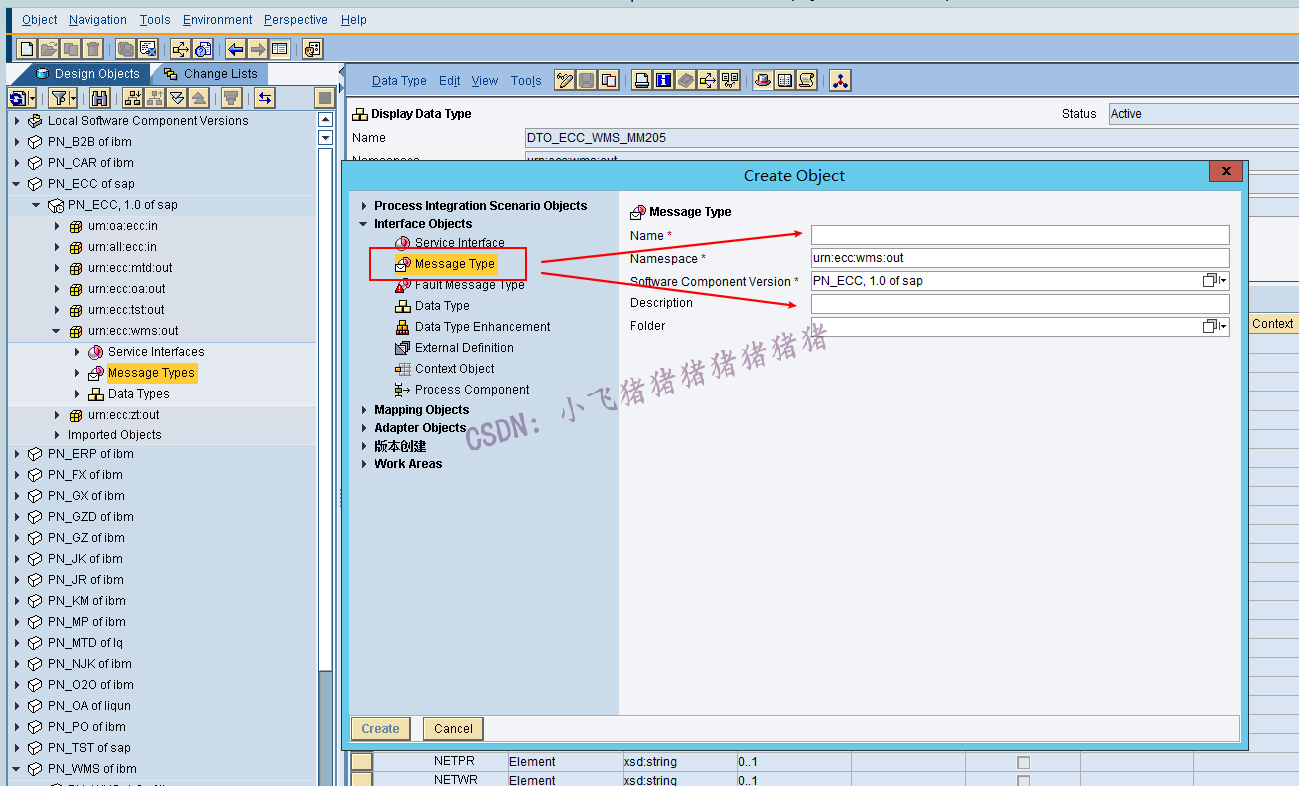Click the binoculars find icon in navigation toolbar
Viewport: 1299px width, 786px height.
point(99,97)
